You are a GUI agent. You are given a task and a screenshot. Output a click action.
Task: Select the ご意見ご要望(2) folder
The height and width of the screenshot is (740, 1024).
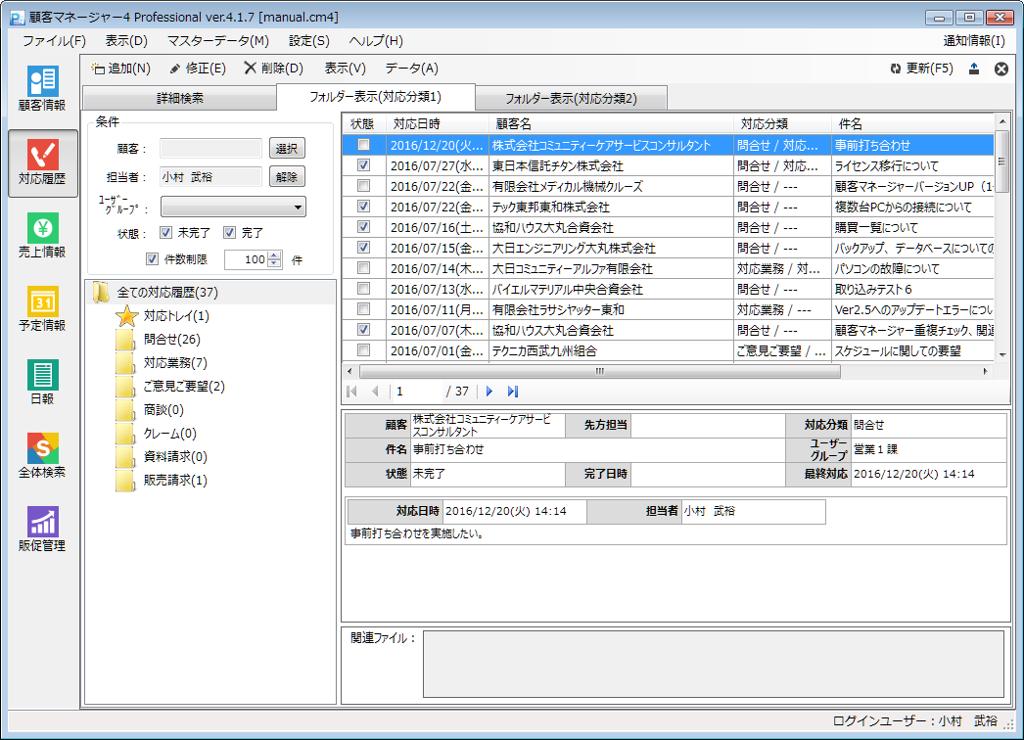tap(184, 387)
